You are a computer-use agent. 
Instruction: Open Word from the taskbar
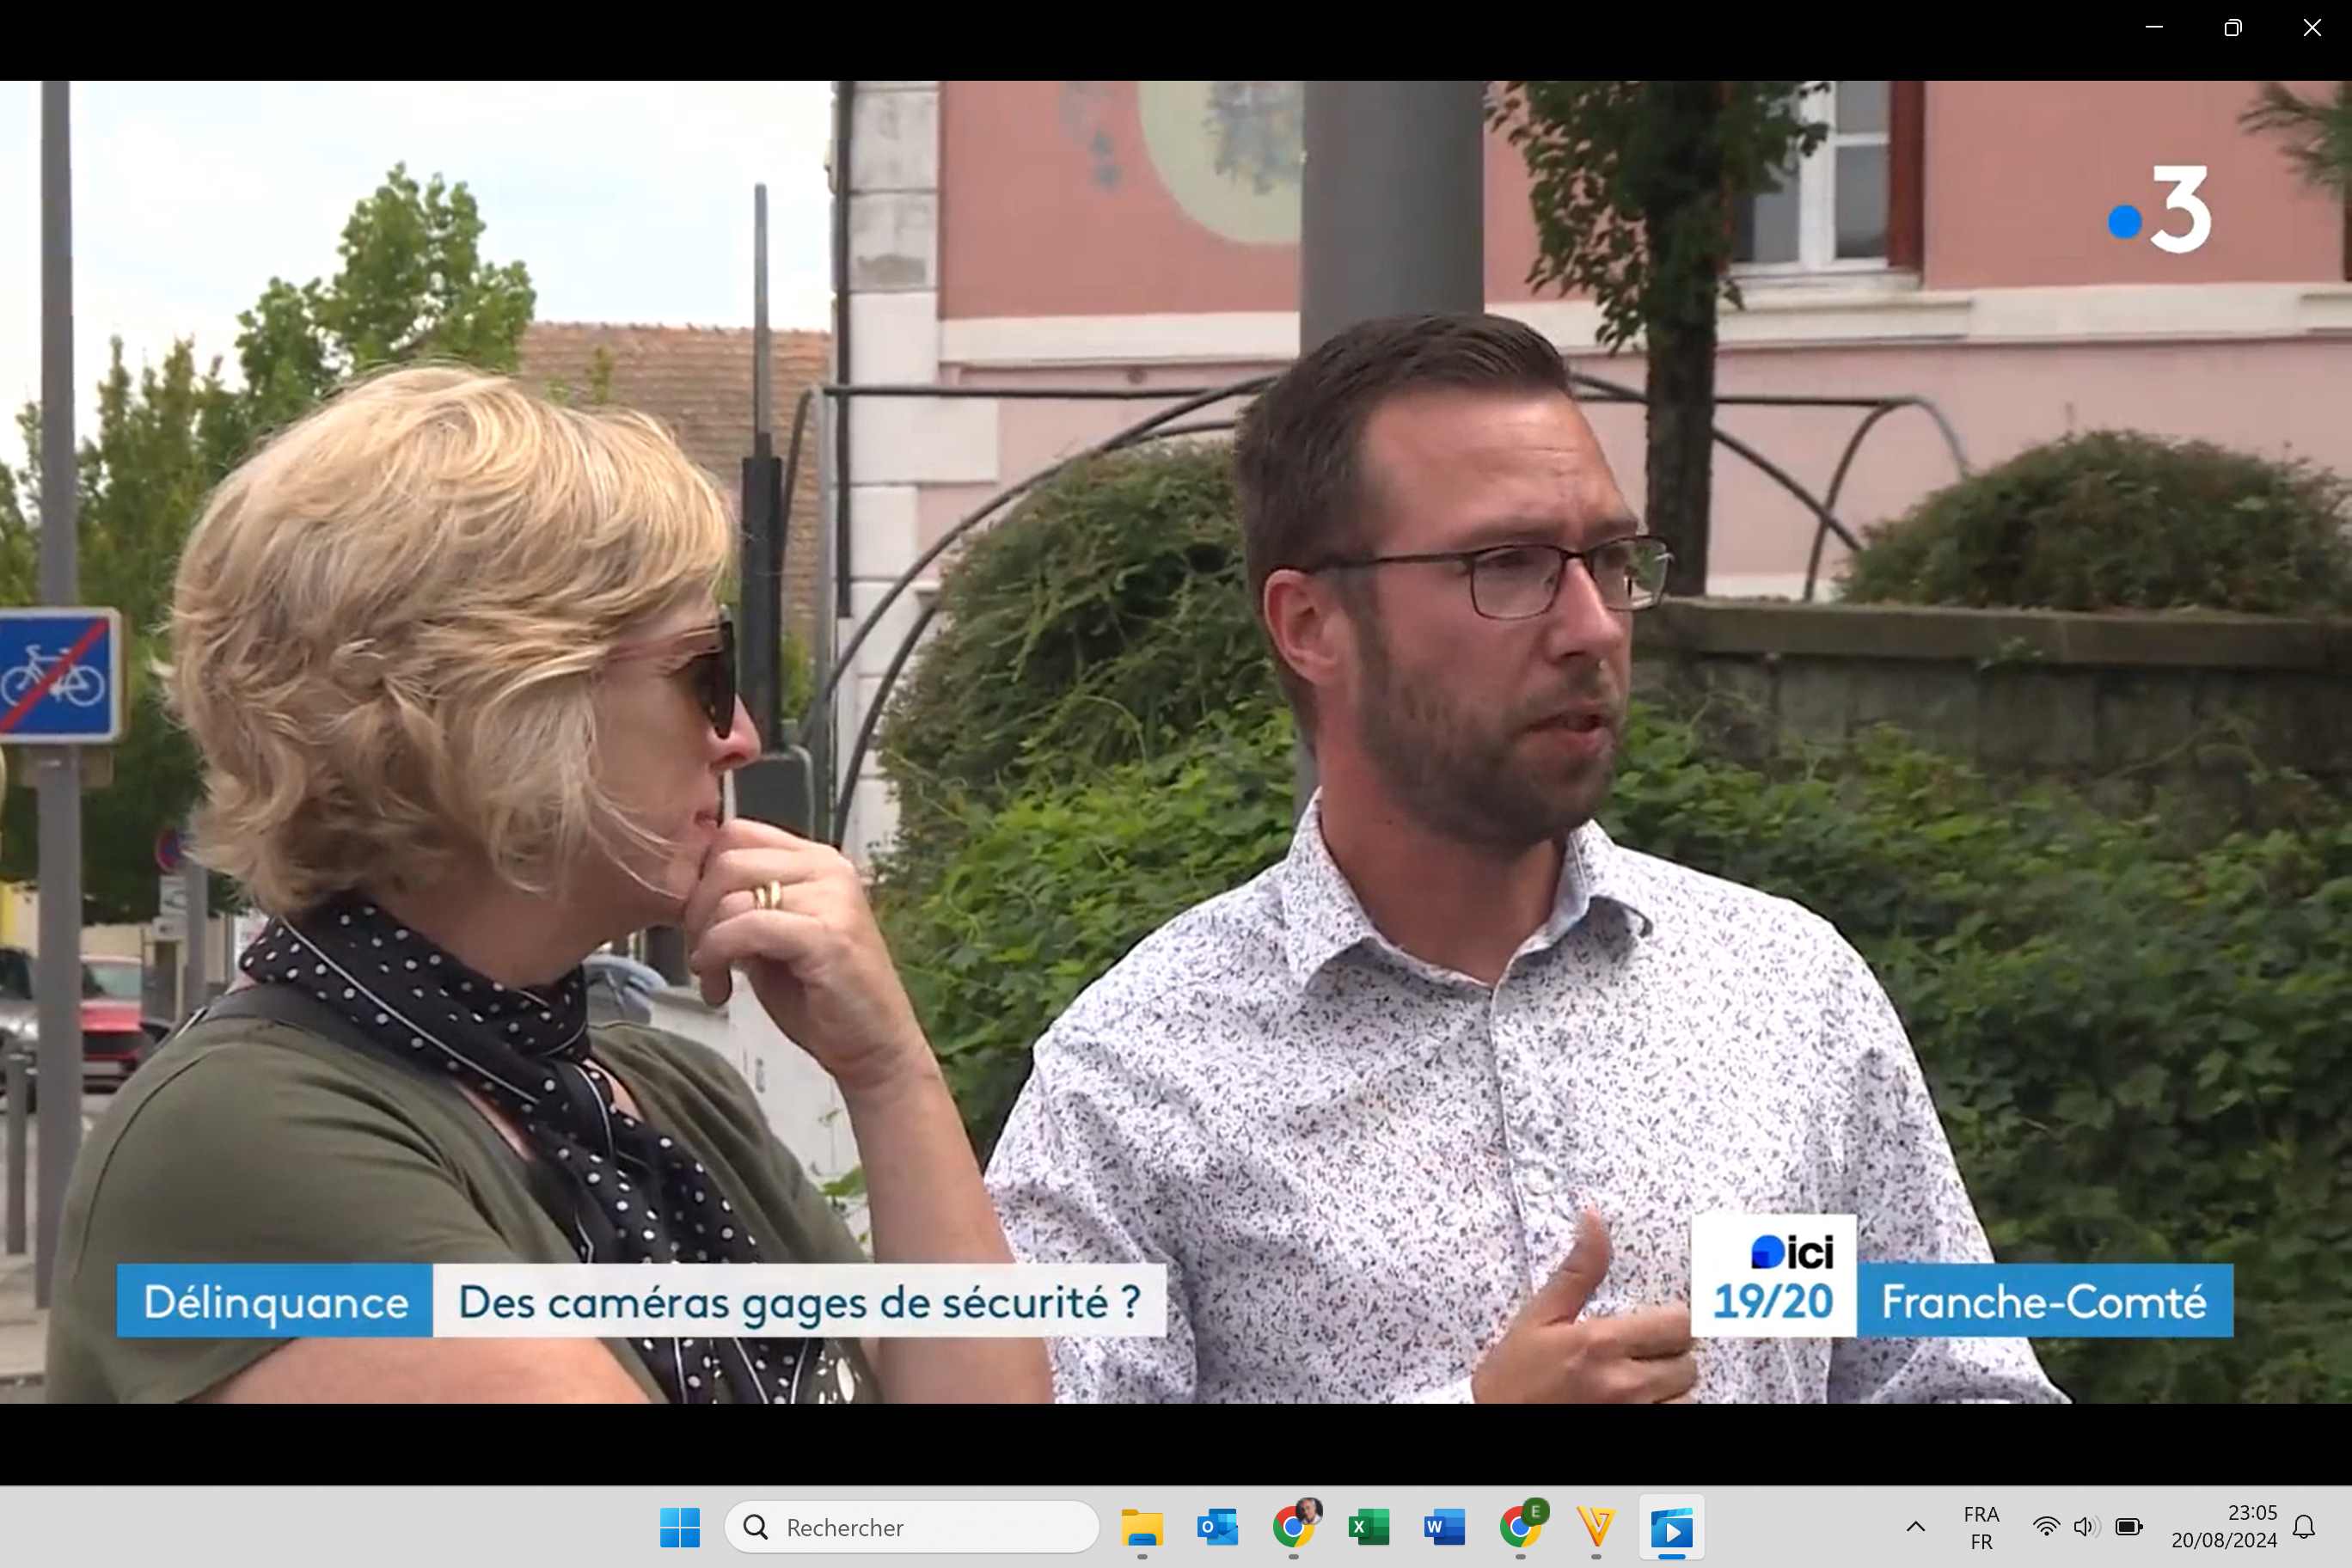pyautogui.click(x=1444, y=1527)
